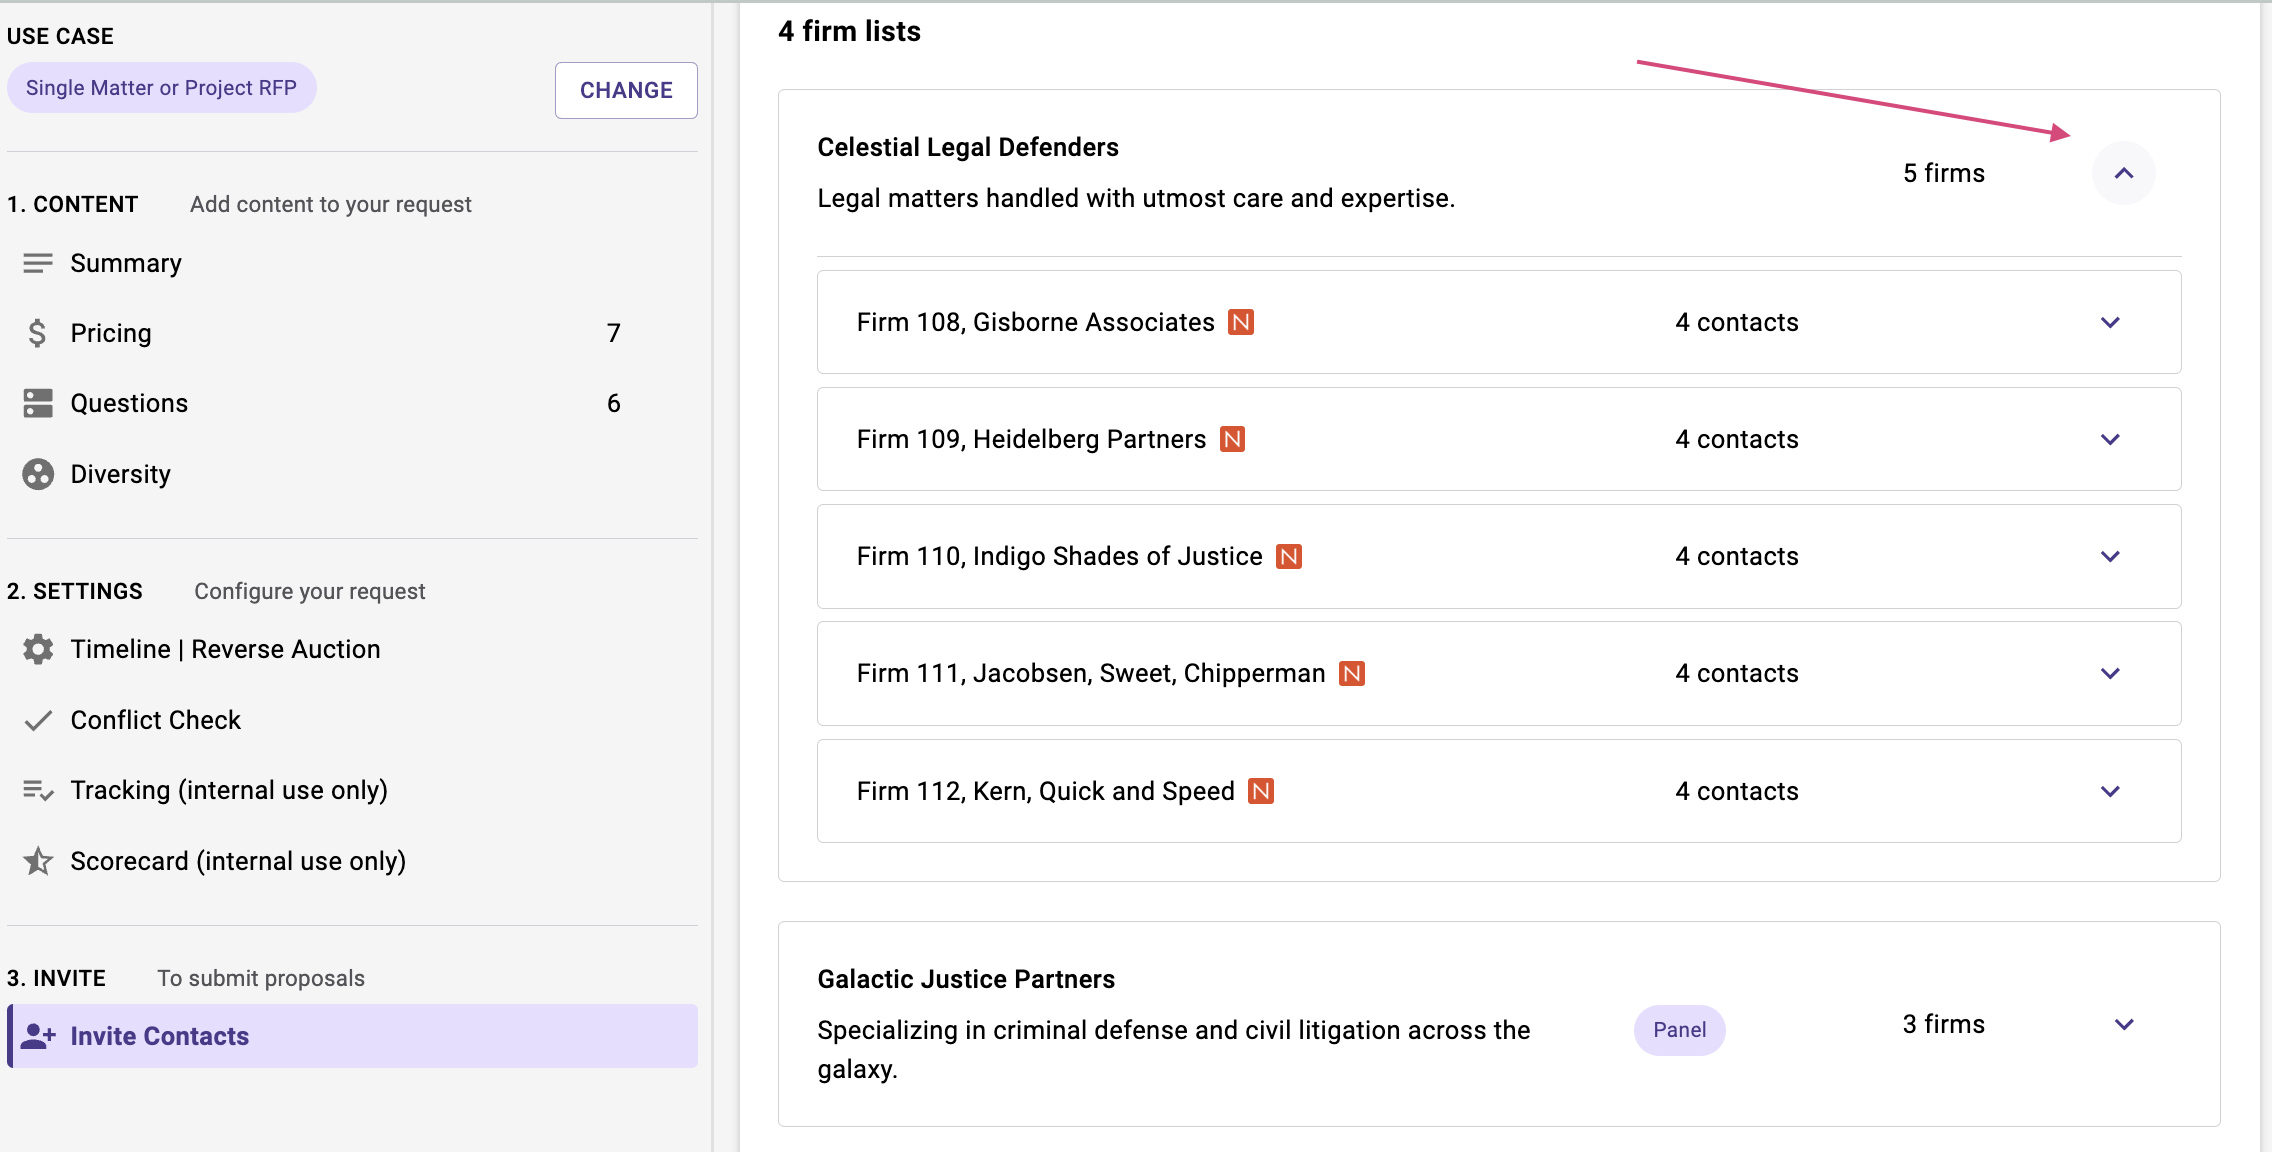Expand Firm 111 Jacobsen, Sweet, Chipperman contacts
This screenshot has height=1152, width=2272.
click(2110, 673)
